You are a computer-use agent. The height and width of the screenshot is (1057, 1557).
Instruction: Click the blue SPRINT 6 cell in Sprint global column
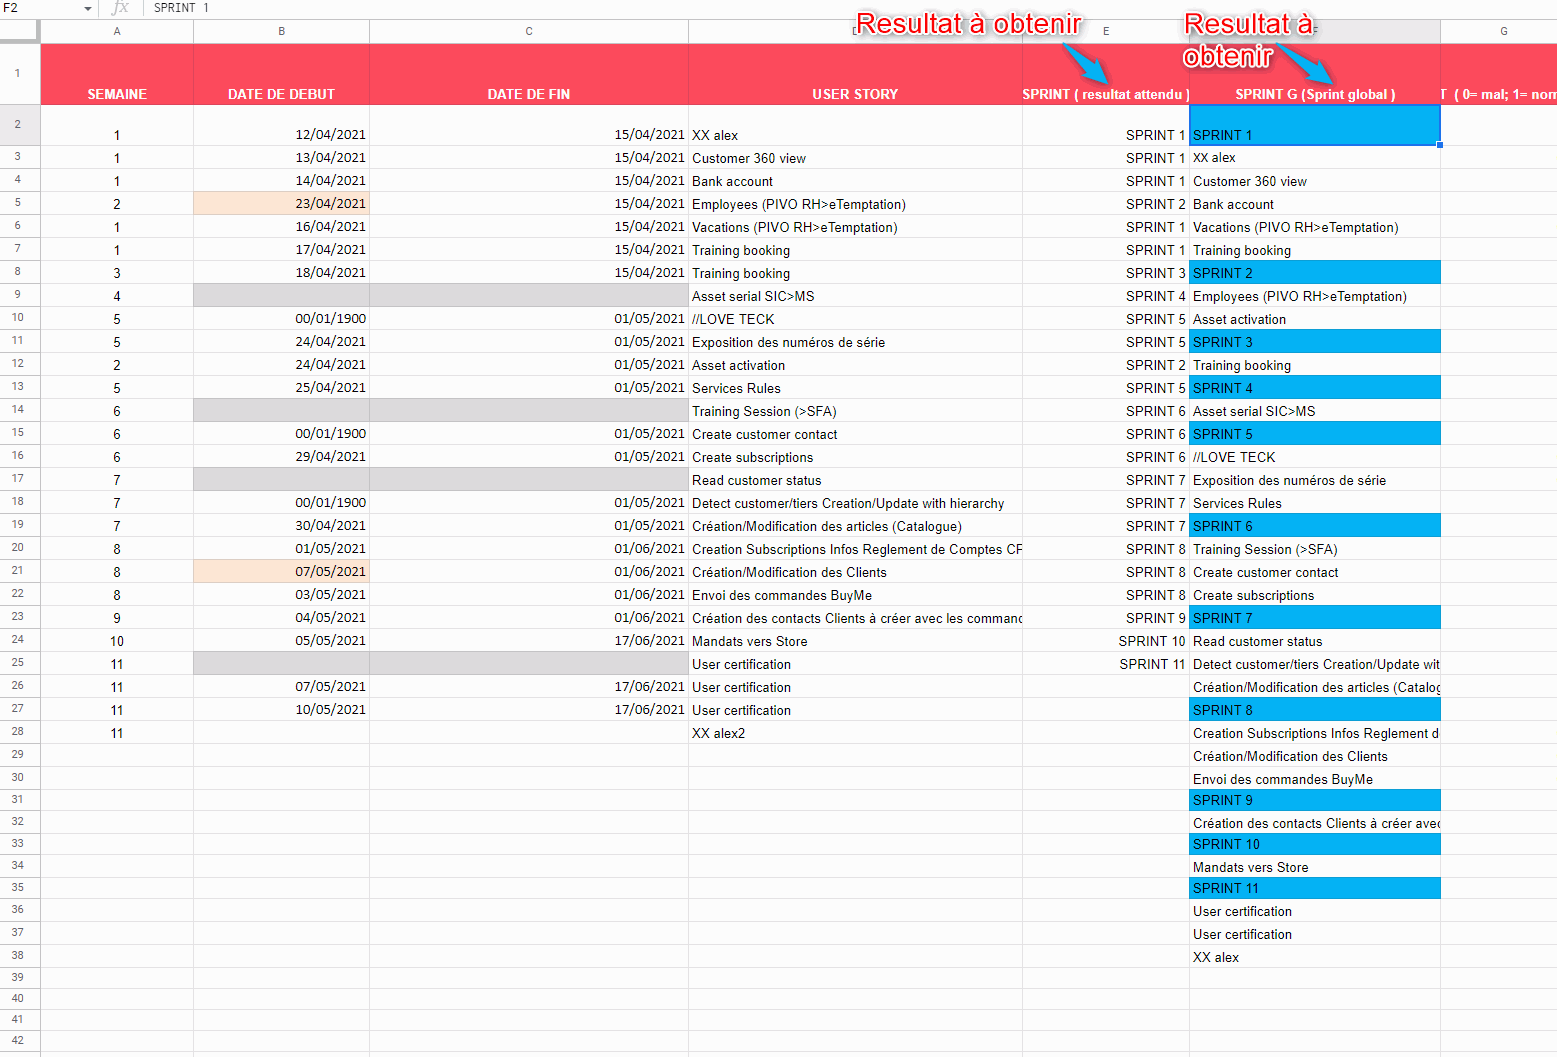tap(1315, 525)
